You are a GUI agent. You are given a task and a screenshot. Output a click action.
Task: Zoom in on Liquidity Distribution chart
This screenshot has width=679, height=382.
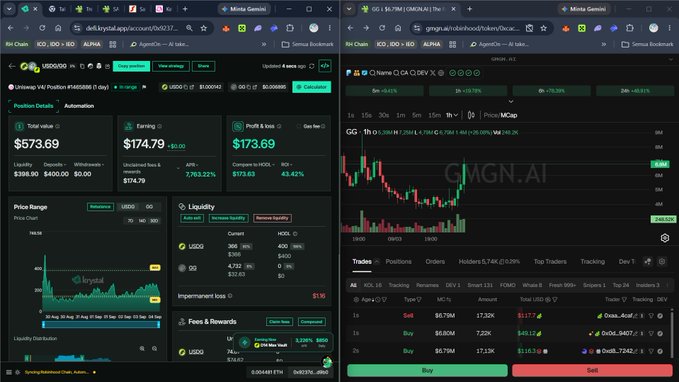142,348
